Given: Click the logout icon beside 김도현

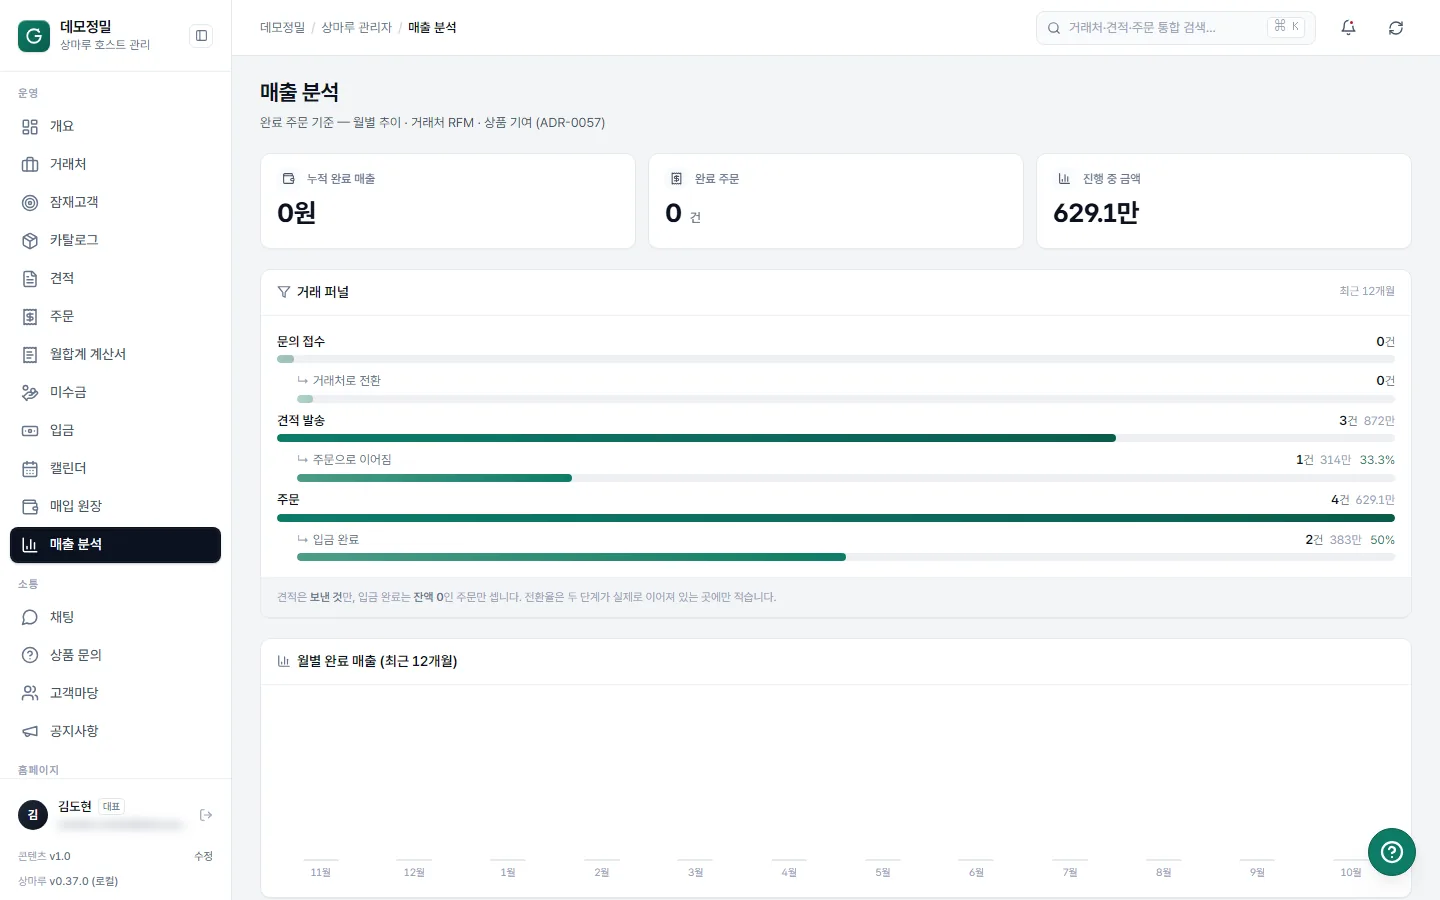Looking at the screenshot, I should click(x=206, y=815).
